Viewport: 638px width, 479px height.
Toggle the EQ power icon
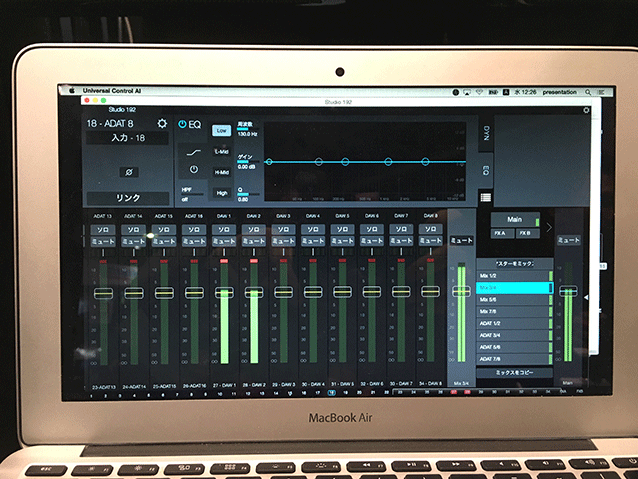pos(182,124)
